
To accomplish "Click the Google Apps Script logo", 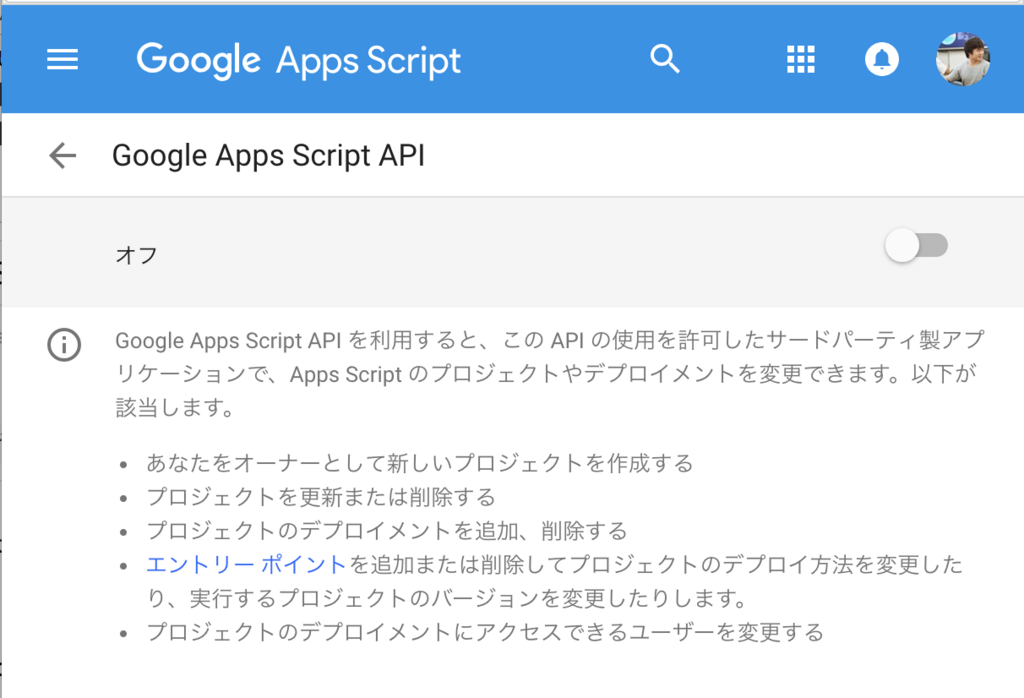I will (298, 61).
